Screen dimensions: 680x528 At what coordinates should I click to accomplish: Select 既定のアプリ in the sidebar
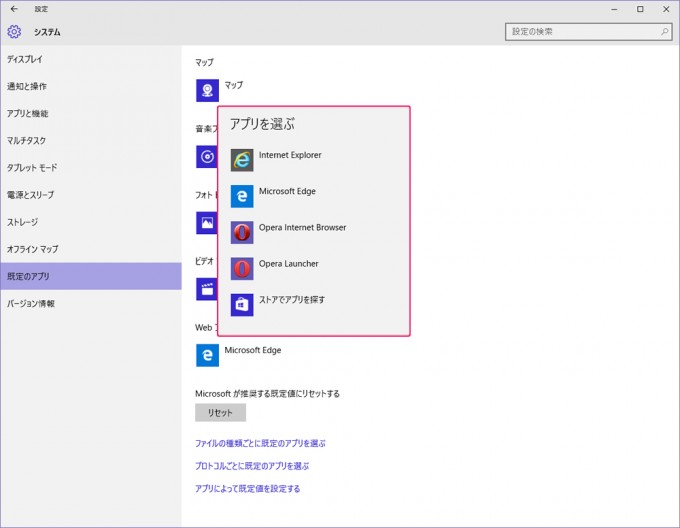click(x=91, y=276)
